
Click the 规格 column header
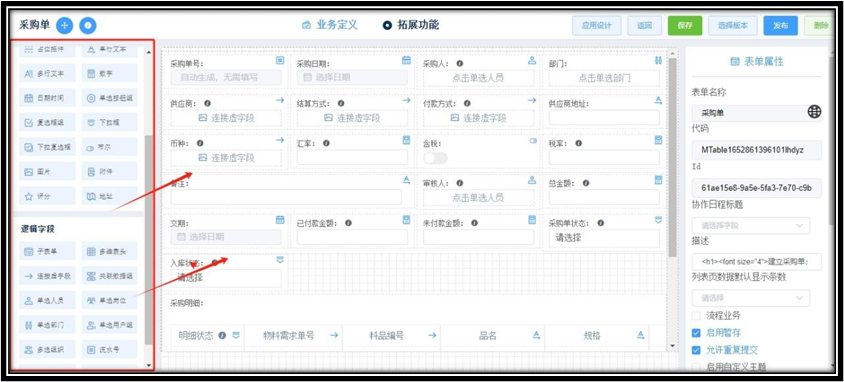click(597, 336)
